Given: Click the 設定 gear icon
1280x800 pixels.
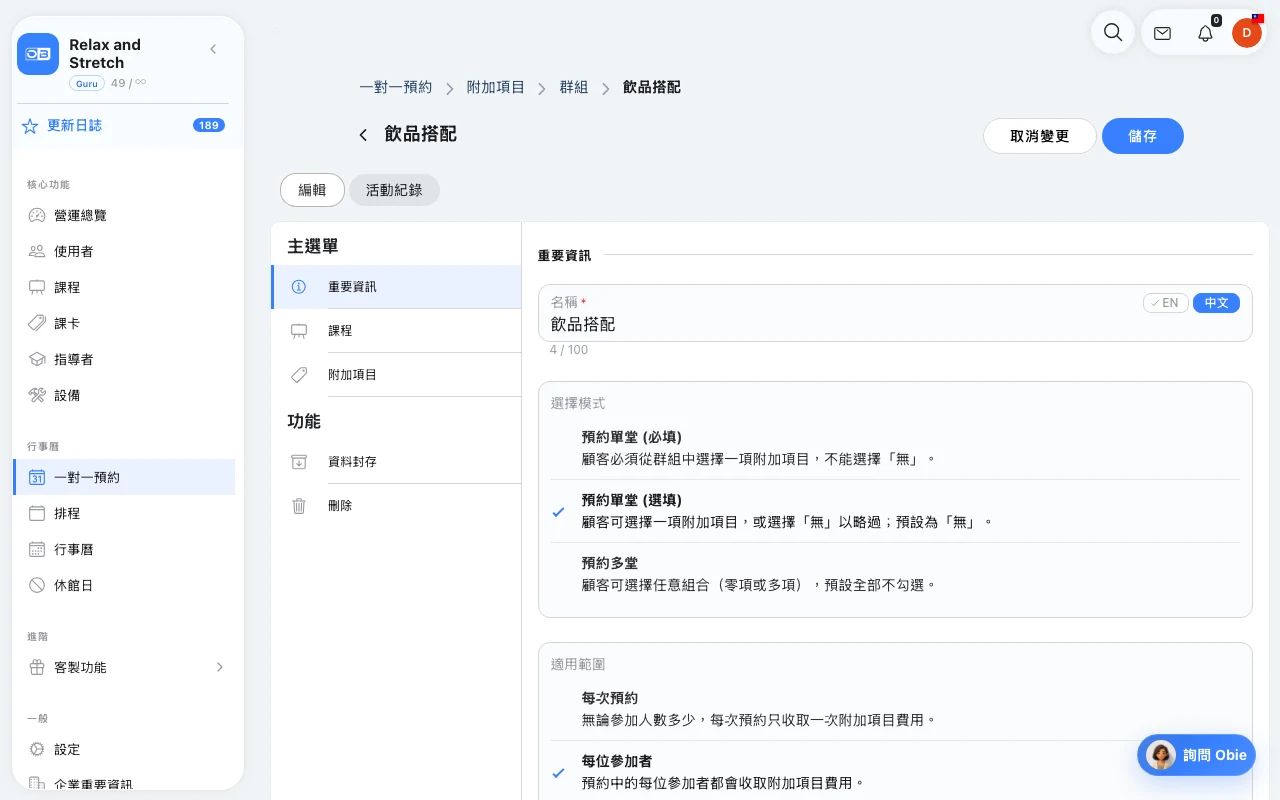Looking at the screenshot, I should (x=37, y=749).
